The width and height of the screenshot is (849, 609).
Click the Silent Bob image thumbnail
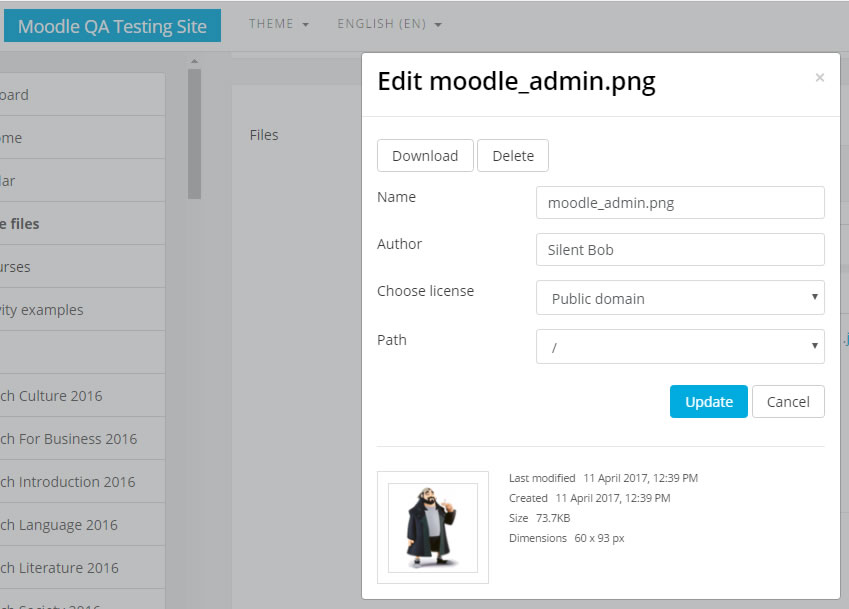point(433,527)
